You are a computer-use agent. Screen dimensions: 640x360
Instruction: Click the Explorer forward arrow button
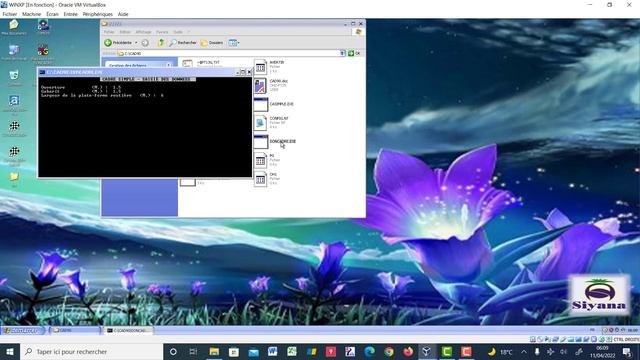pyautogui.click(x=145, y=42)
